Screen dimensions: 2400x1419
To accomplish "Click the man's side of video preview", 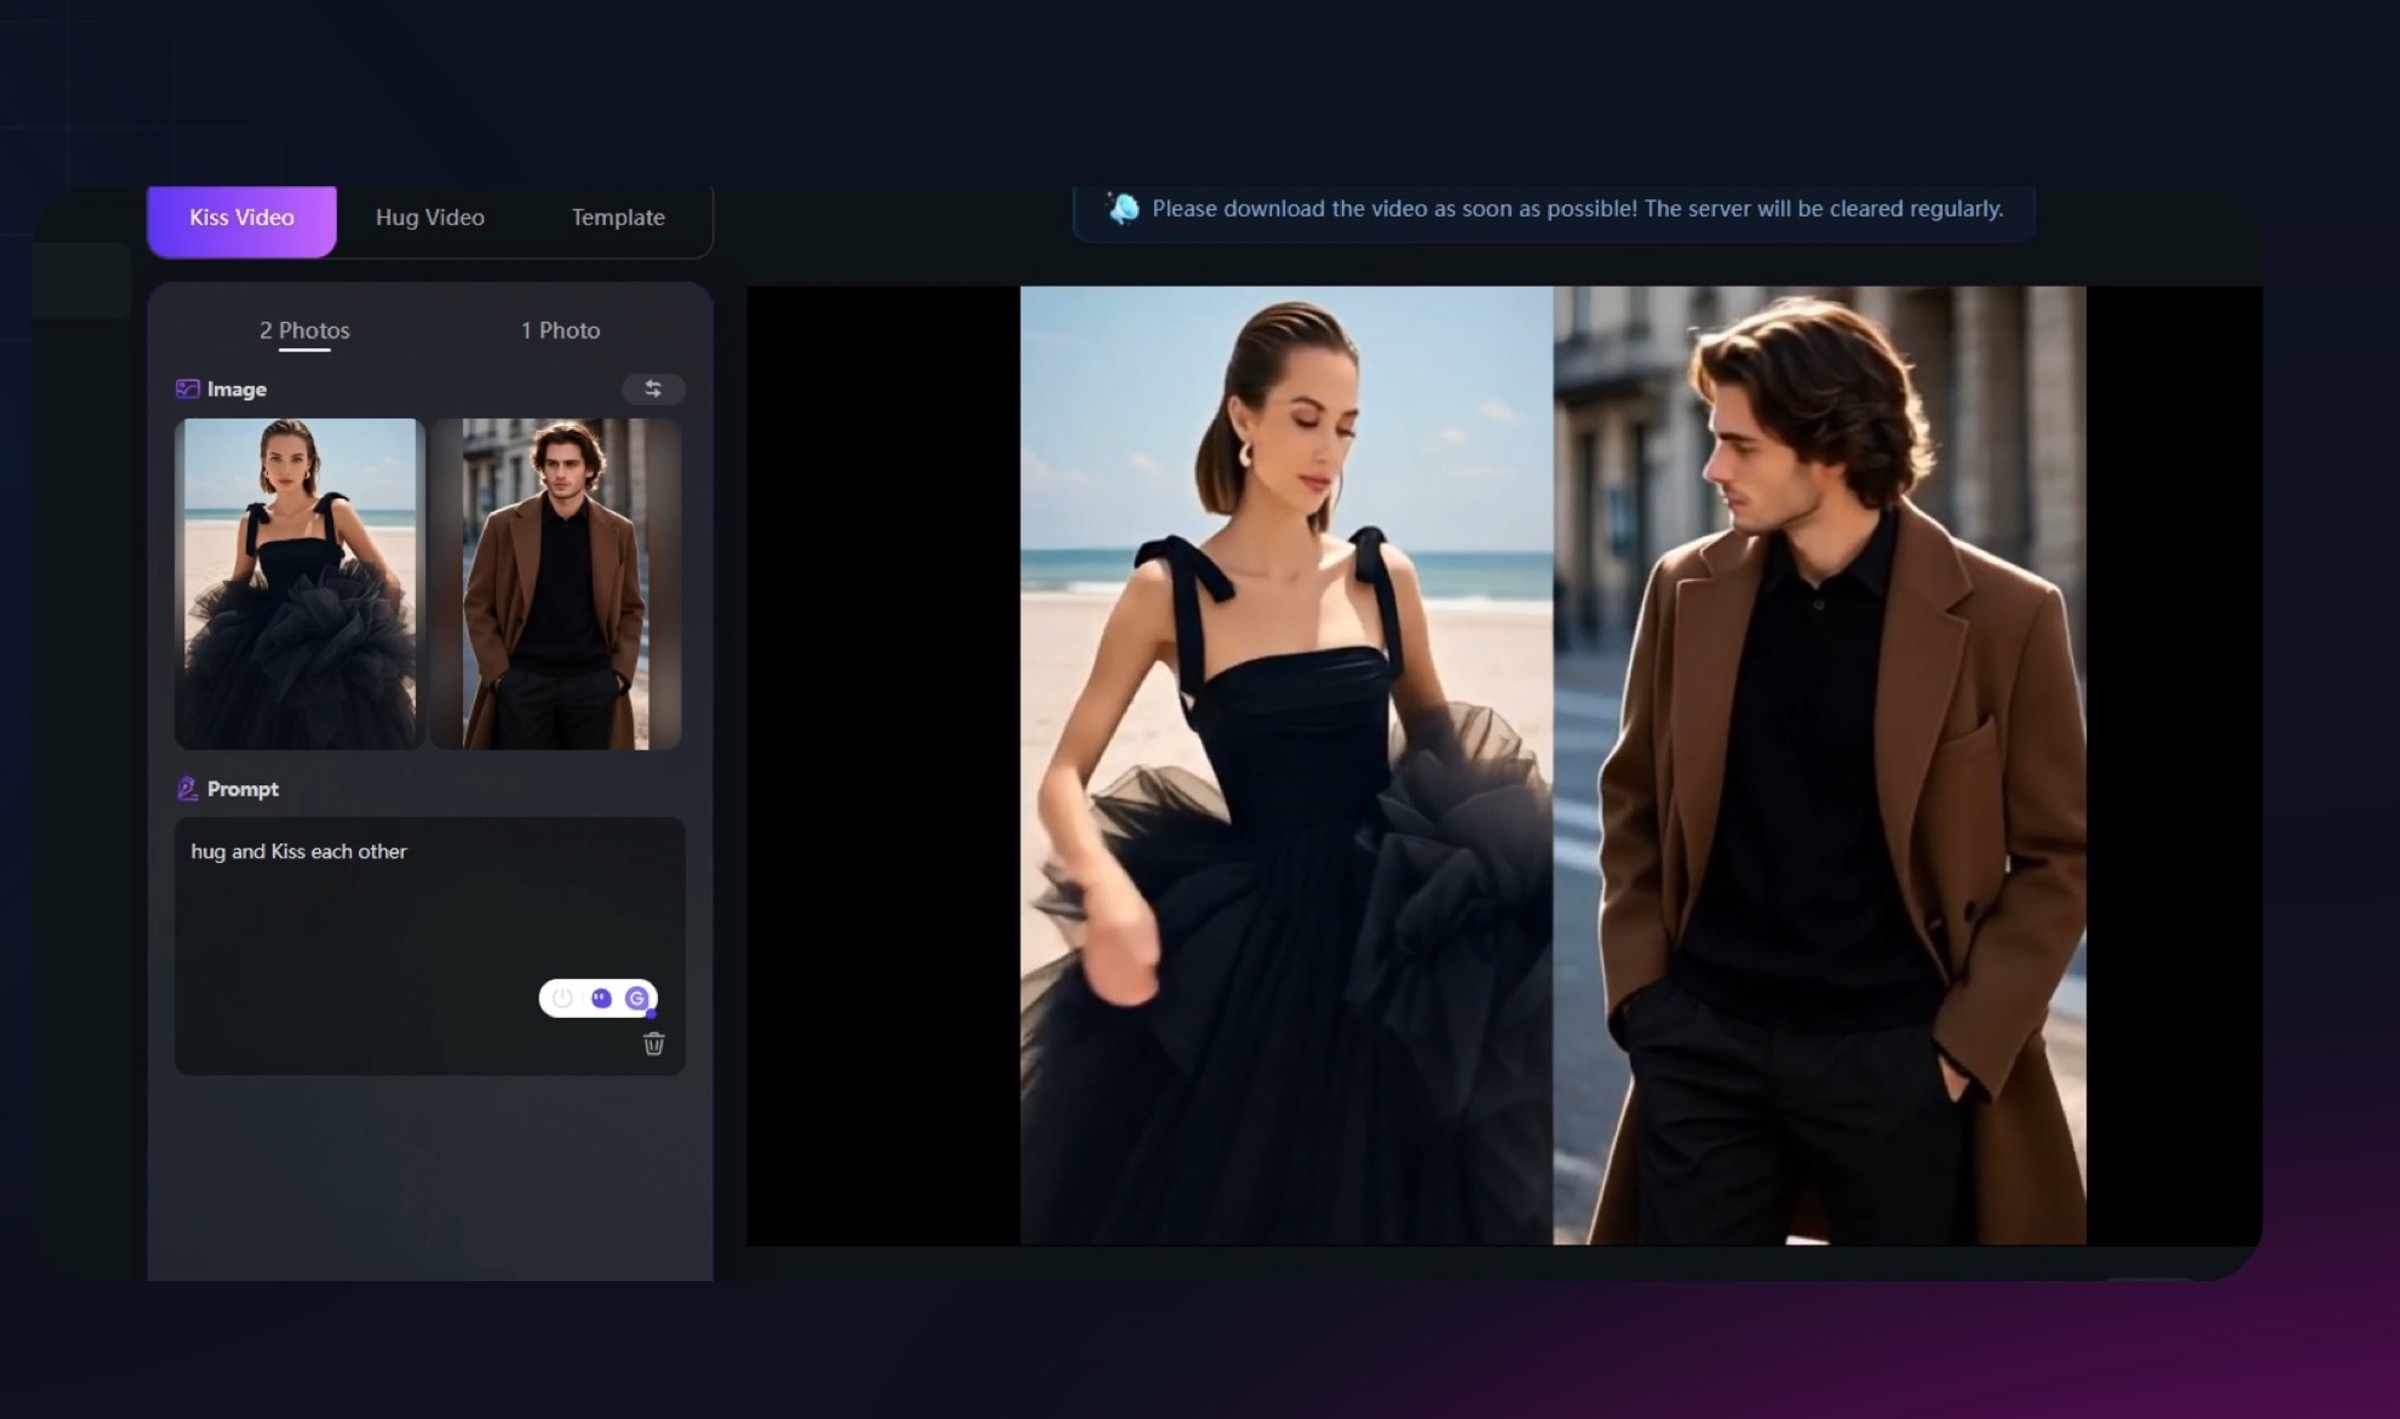I will click(x=1820, y=765).
